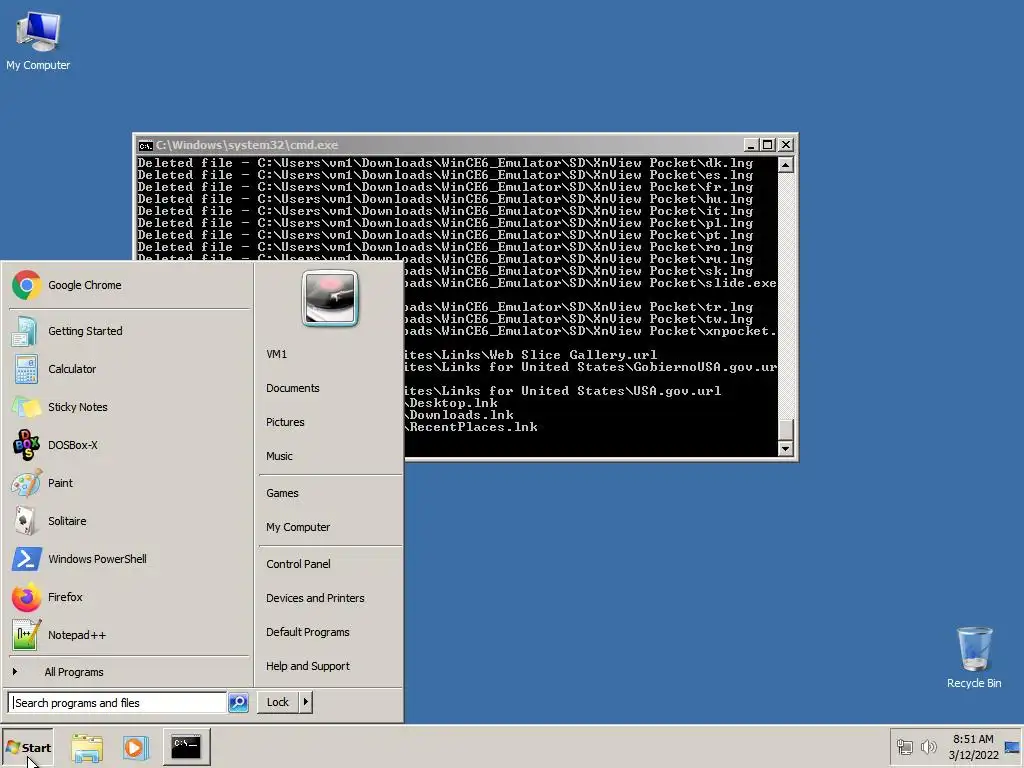Launch Solitaire game
Screen dimensions: 1024x768
(x=129, y=520)
